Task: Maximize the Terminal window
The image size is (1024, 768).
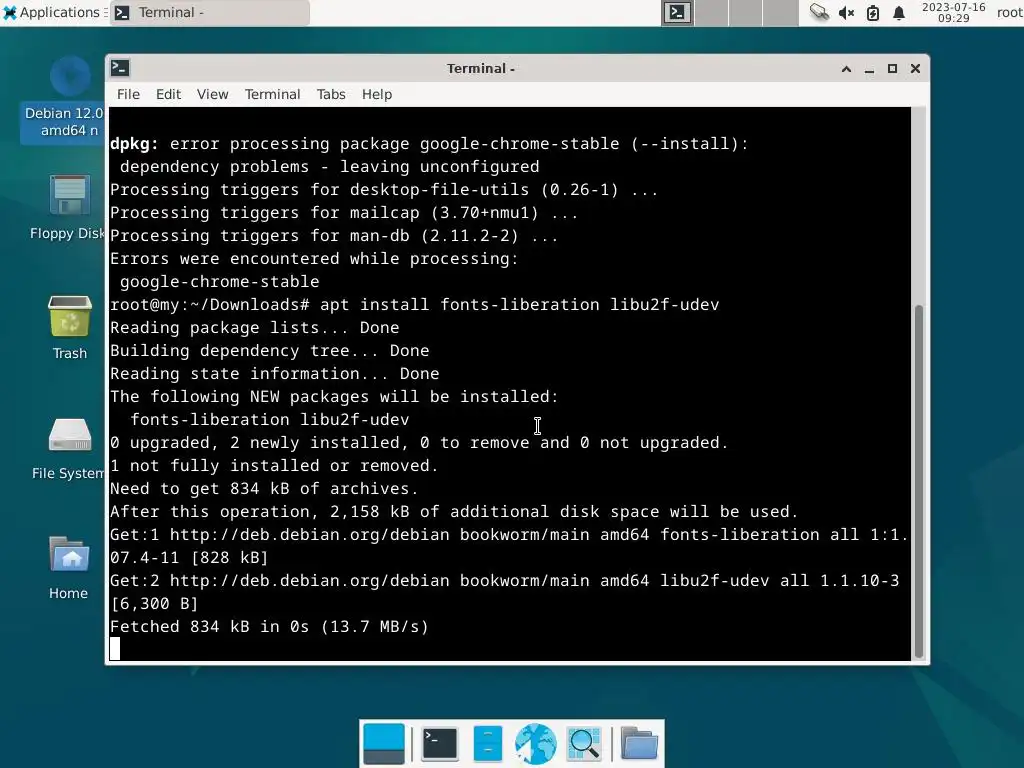Action: [x=892, y=69]
